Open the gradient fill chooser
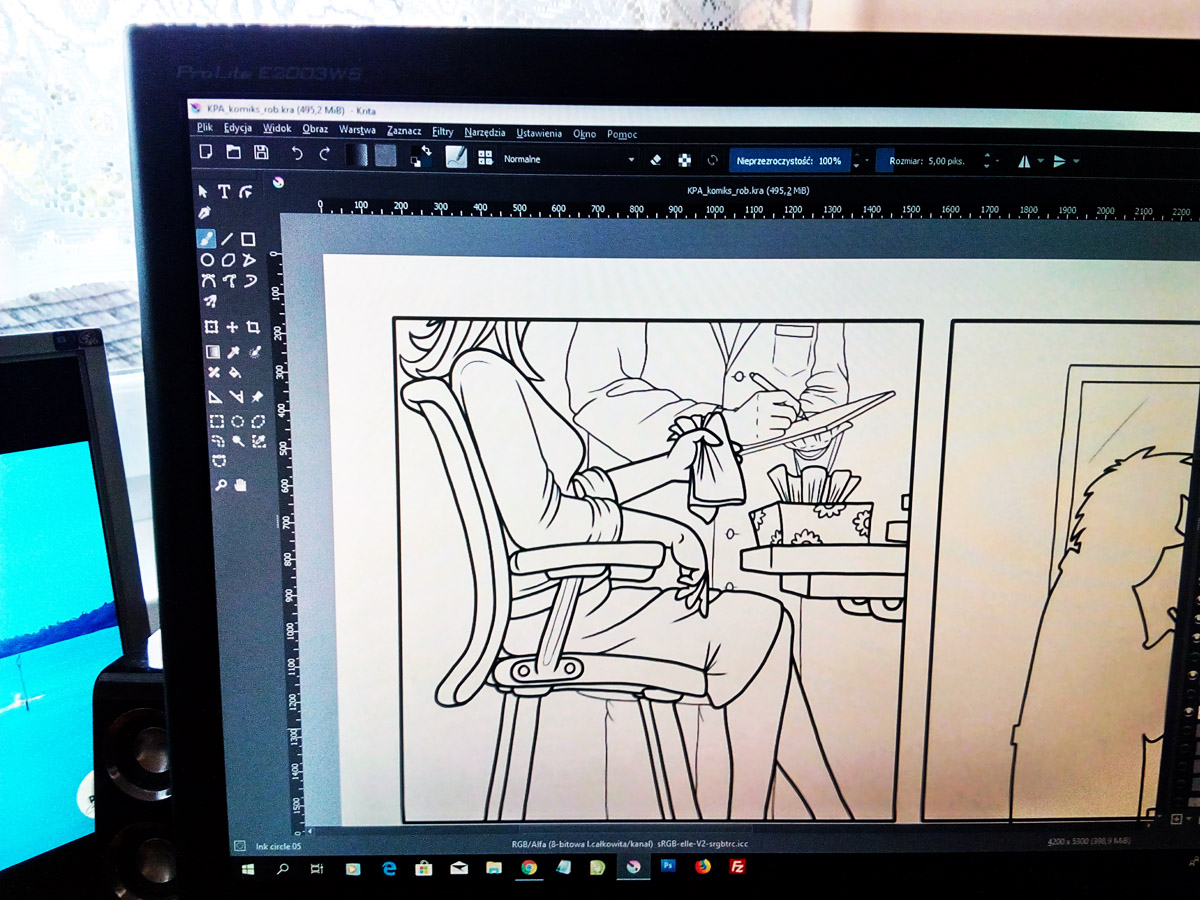 (357, 155)
